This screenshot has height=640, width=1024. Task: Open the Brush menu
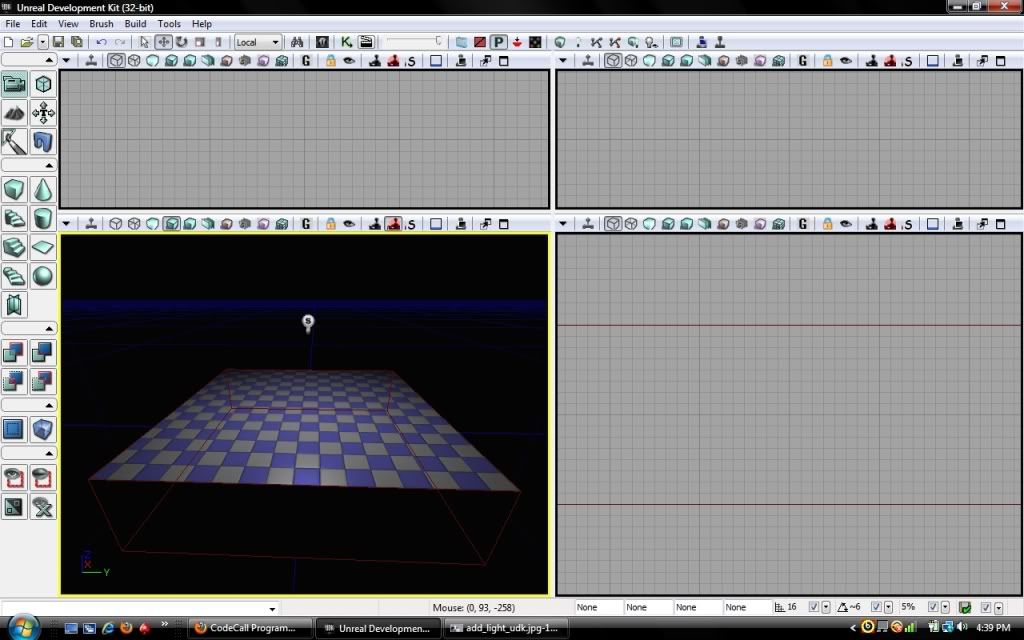101,24
